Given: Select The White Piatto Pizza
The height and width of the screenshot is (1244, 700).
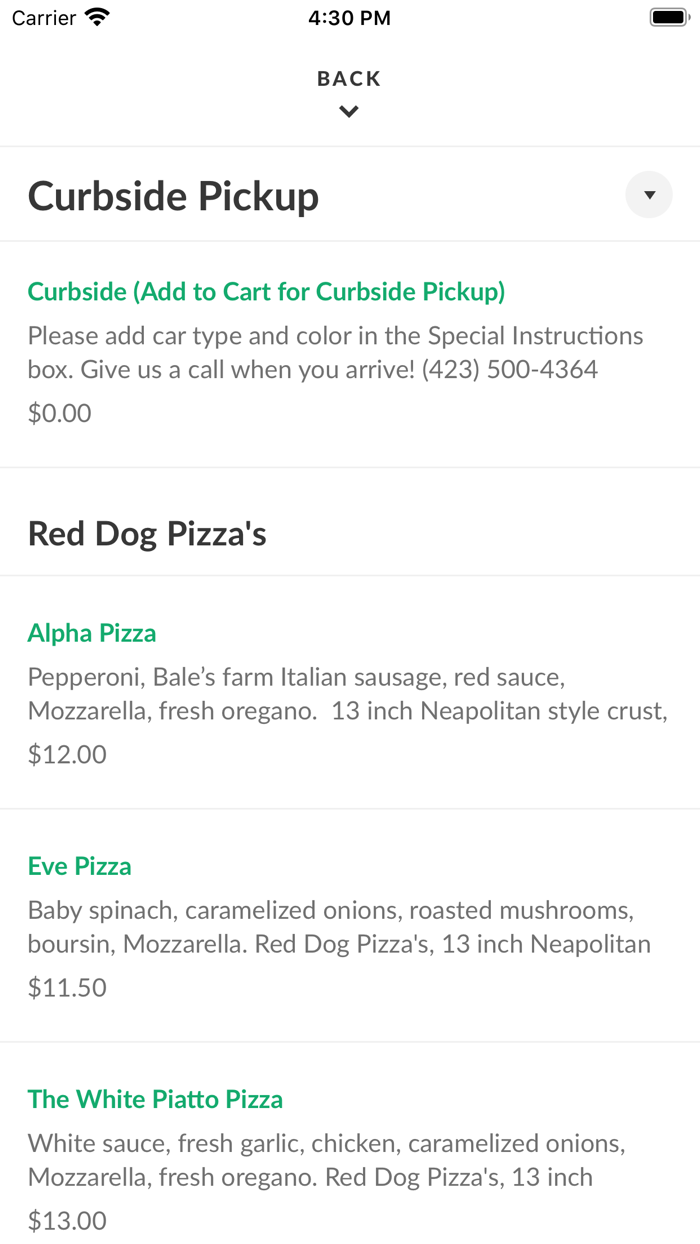Looking at the screenshot, I should coord(154,1098).
